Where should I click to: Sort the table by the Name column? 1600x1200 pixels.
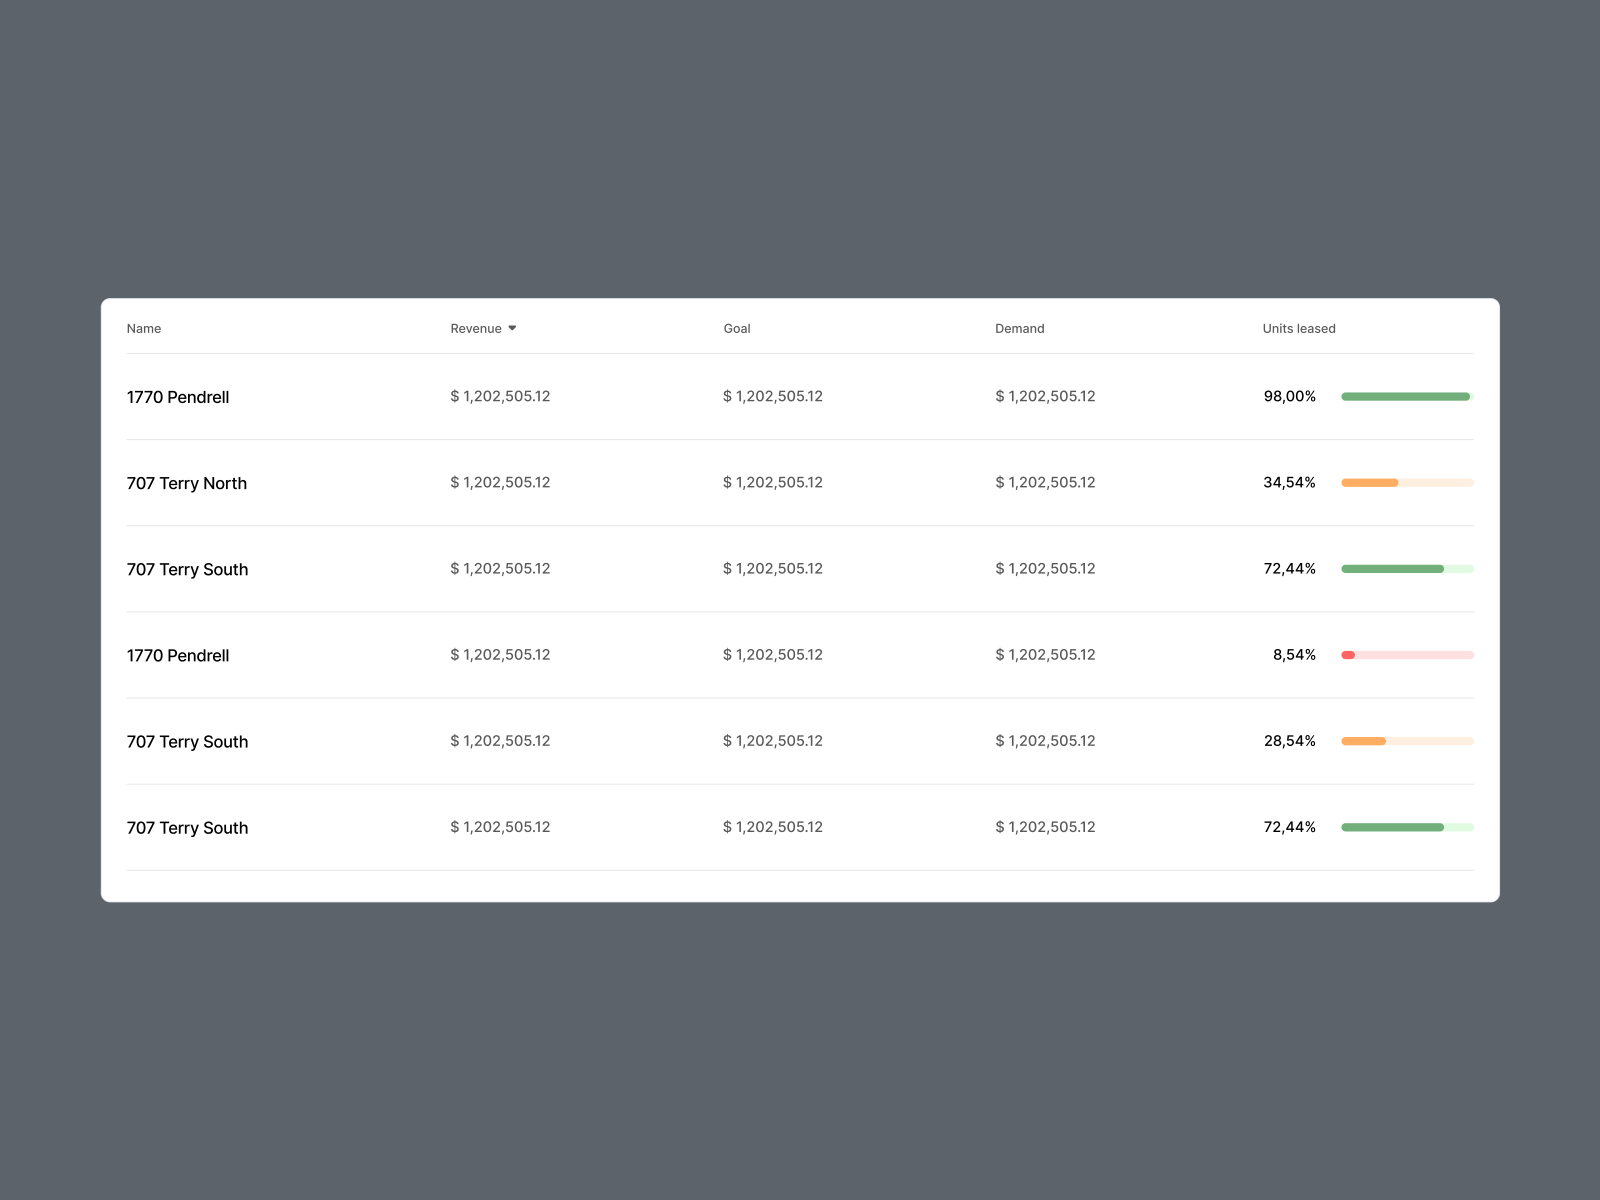(x=143, y=328)
